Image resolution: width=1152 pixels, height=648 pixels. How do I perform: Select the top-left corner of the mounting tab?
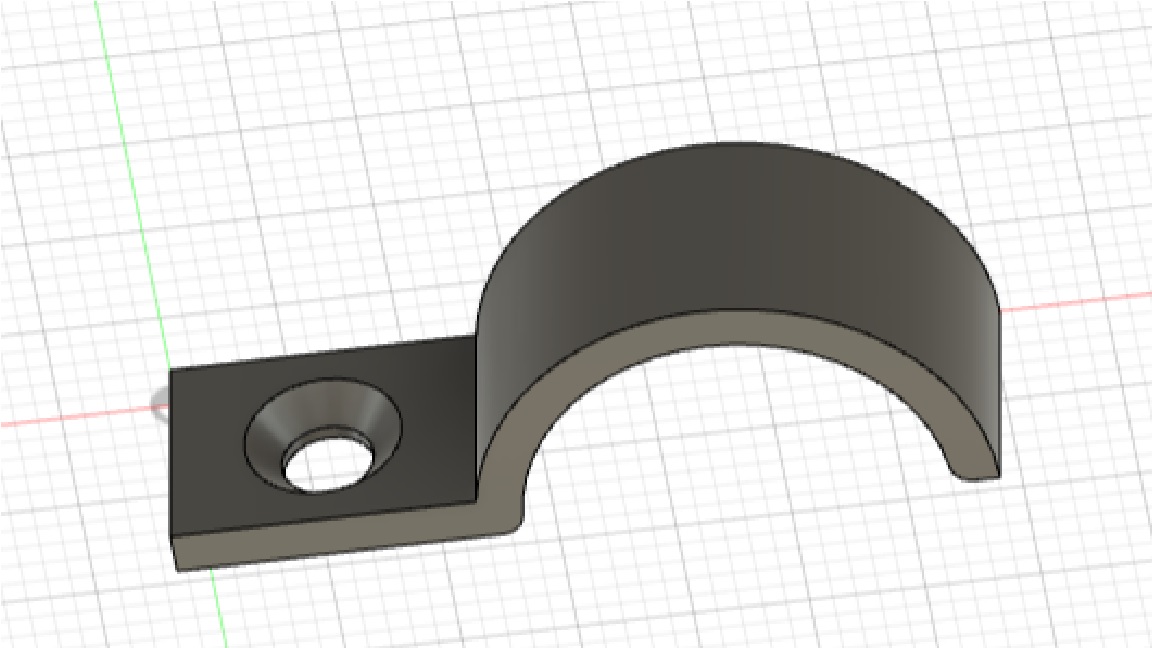pyautogui.click(x=171, y=371)
